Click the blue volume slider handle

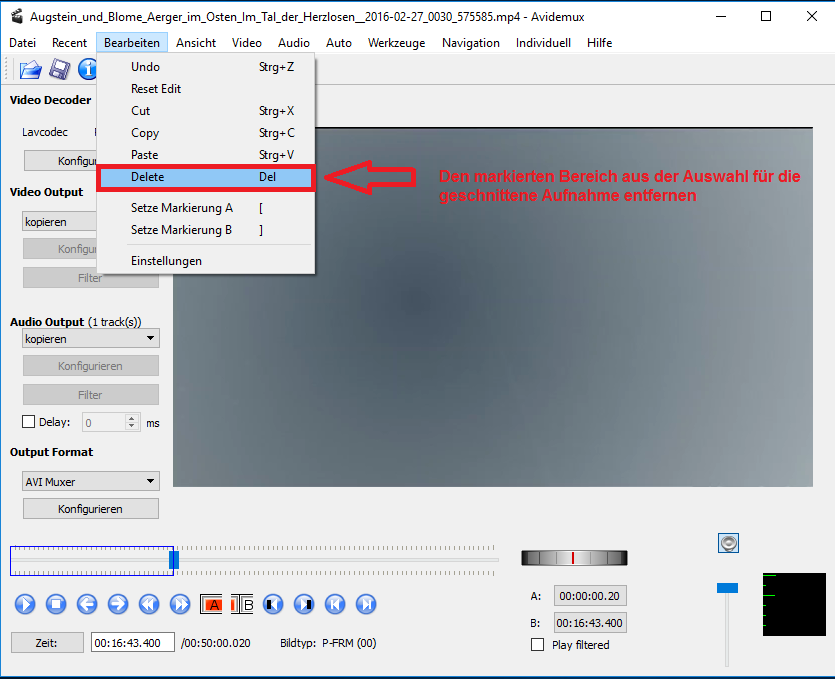pos(727,587)
